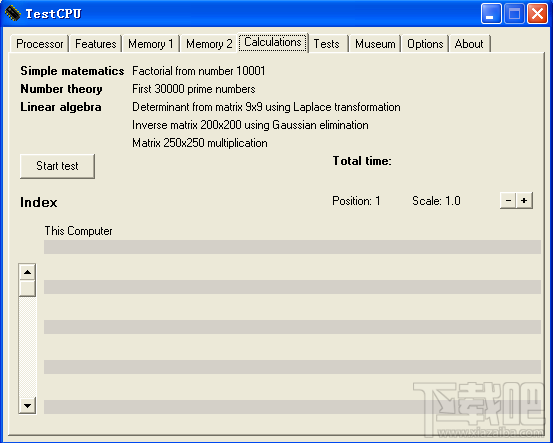This screenshot has width=553, height=443.
Task: Select the Calculations tab
Action: (273, 42)
